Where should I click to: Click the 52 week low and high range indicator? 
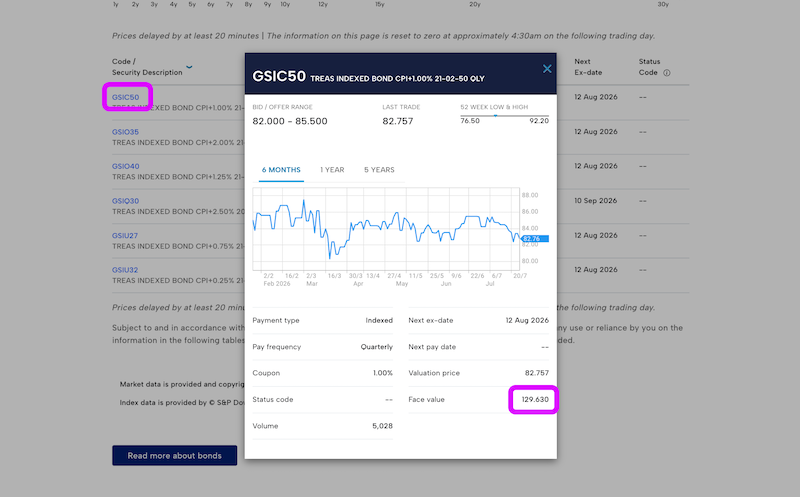(505, 116)
